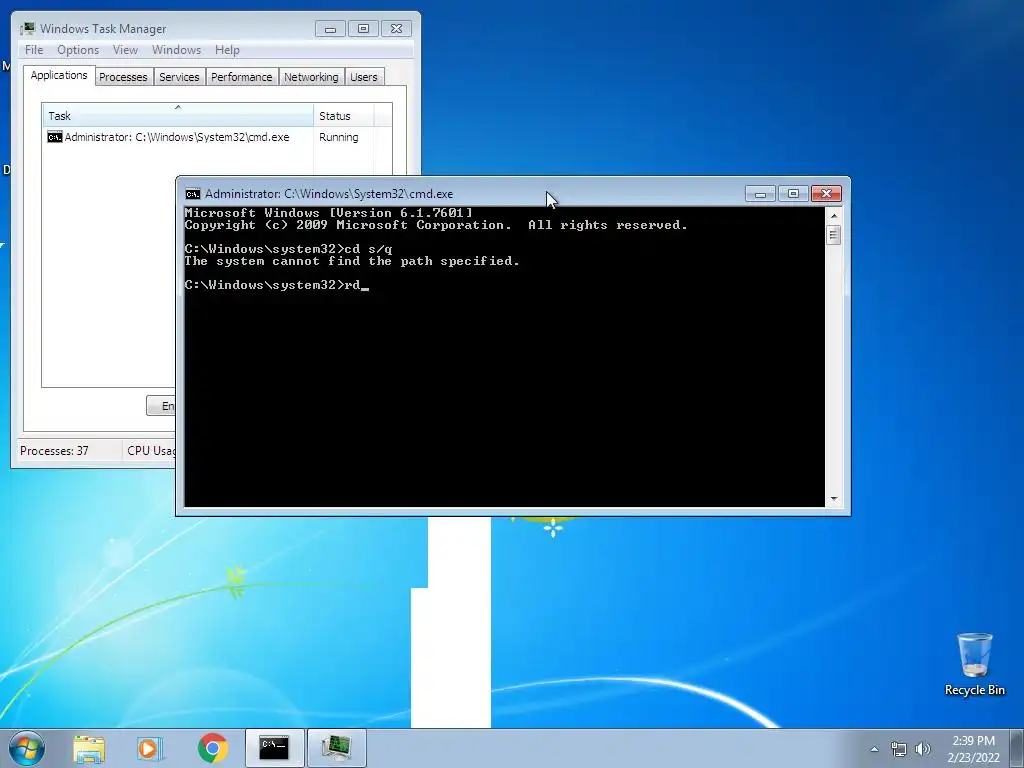The width and height of the screenshot is (1024, 768).
Task: Click the Show desktop strip at the taskbar edge
Action: pyautogui.click(x=1019, y=748)
